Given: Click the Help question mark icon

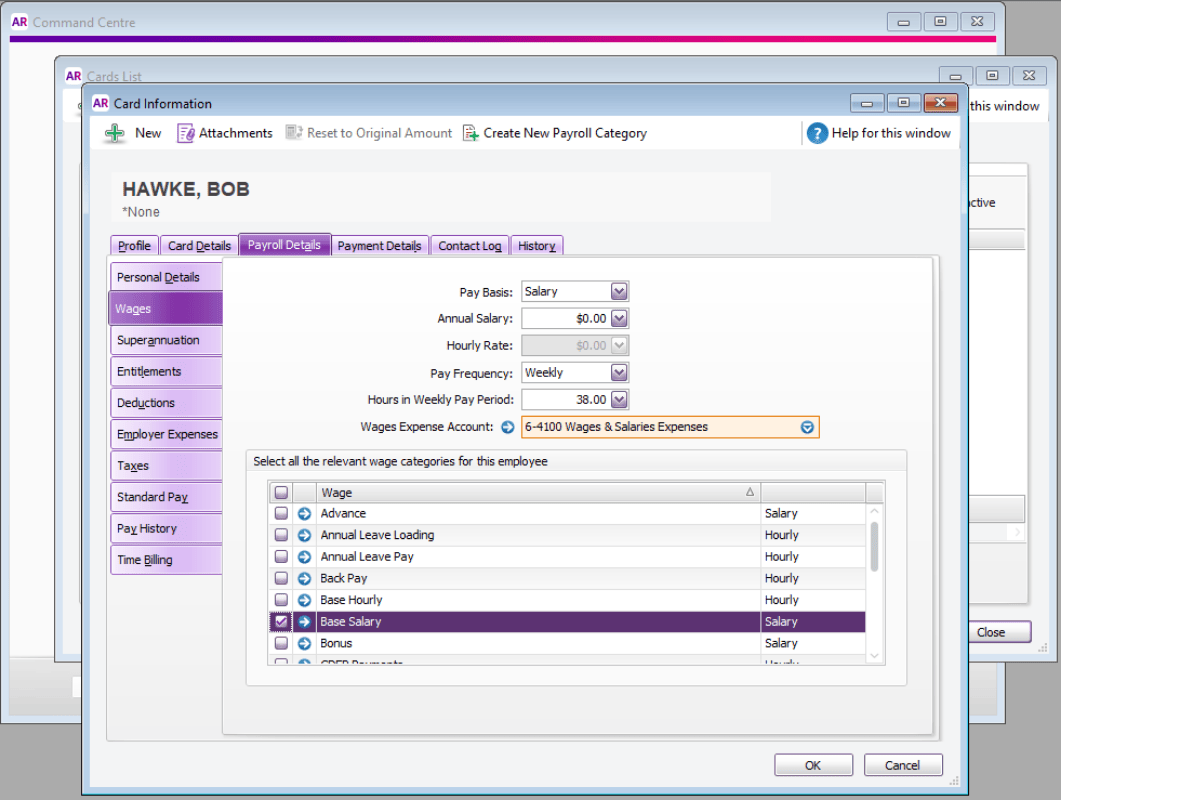Looking at the screenshot, I should 819,132.
